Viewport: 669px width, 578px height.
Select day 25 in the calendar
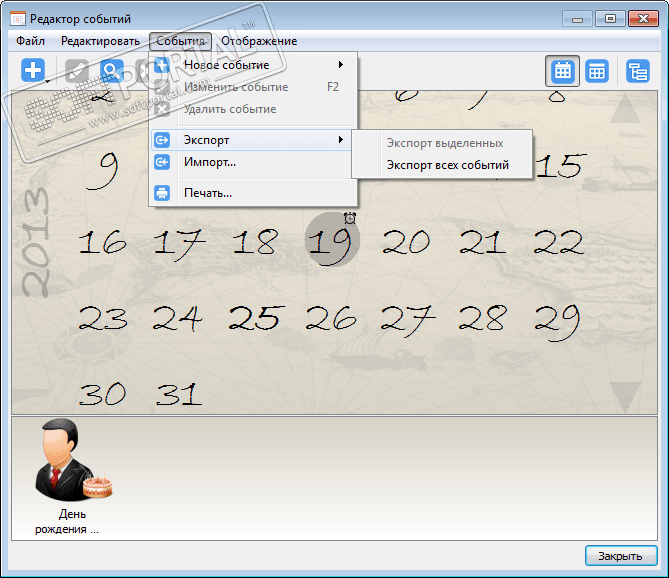256,318
